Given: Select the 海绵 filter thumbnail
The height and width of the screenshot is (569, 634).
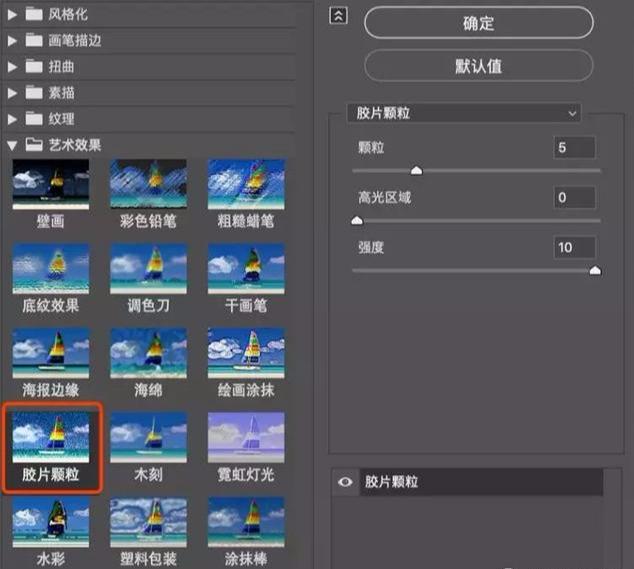Looking at the screenshot, I should 148,353.
